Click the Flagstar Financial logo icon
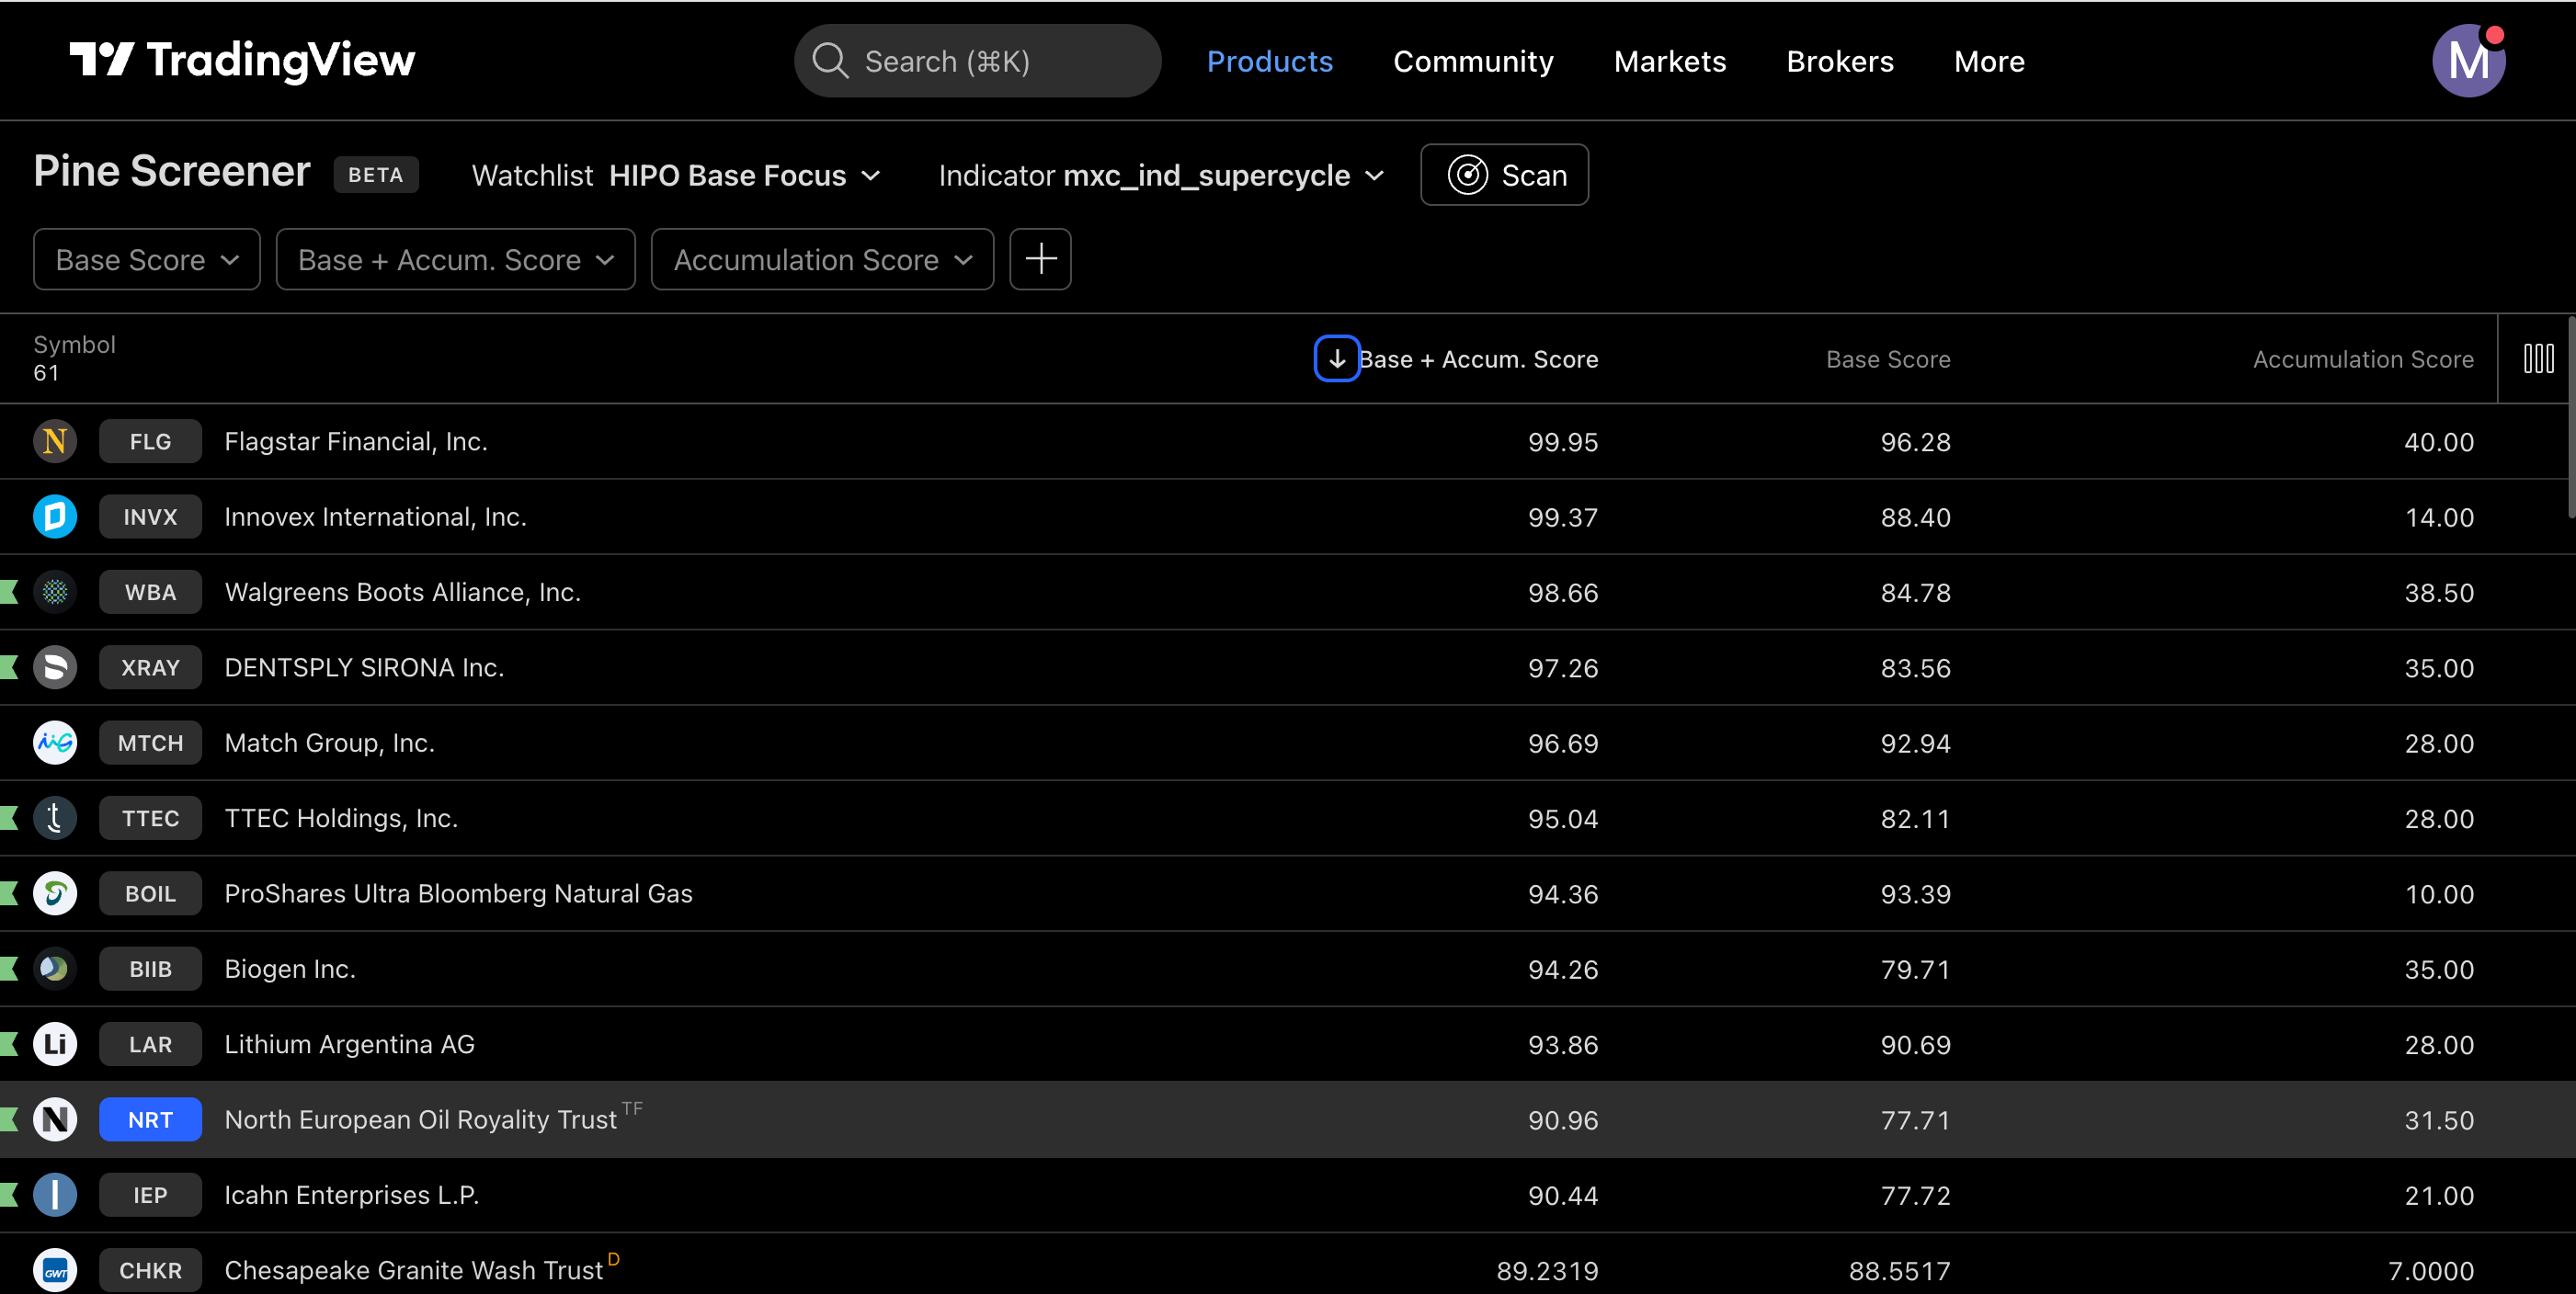Screen dimensions: 2576x1294 (x=55, y=441)
